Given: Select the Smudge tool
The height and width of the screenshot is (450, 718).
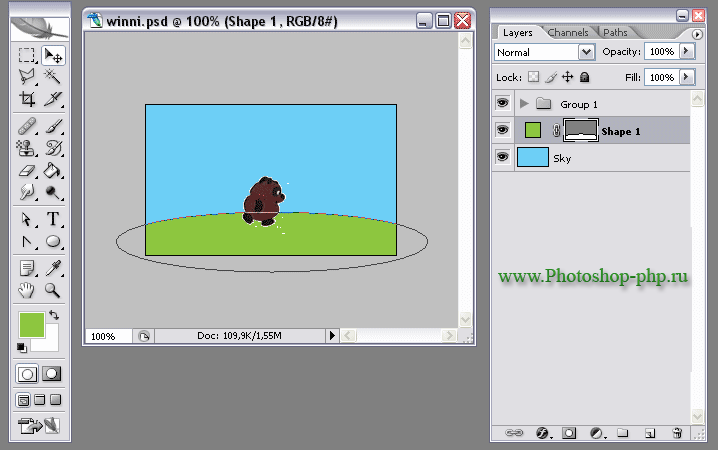Looking at the screenshot, I should point(27,192).
